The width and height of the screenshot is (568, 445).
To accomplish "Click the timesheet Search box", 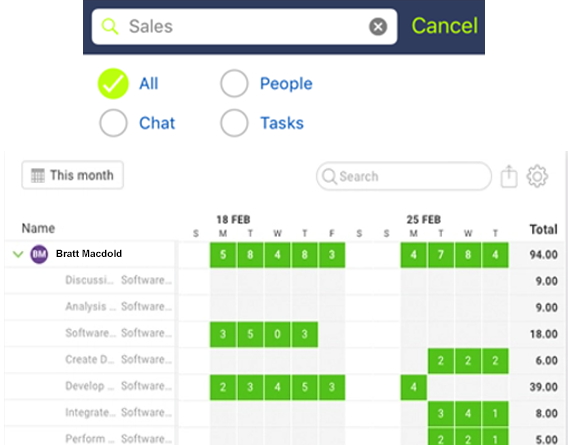I will (x=404, y=176).
